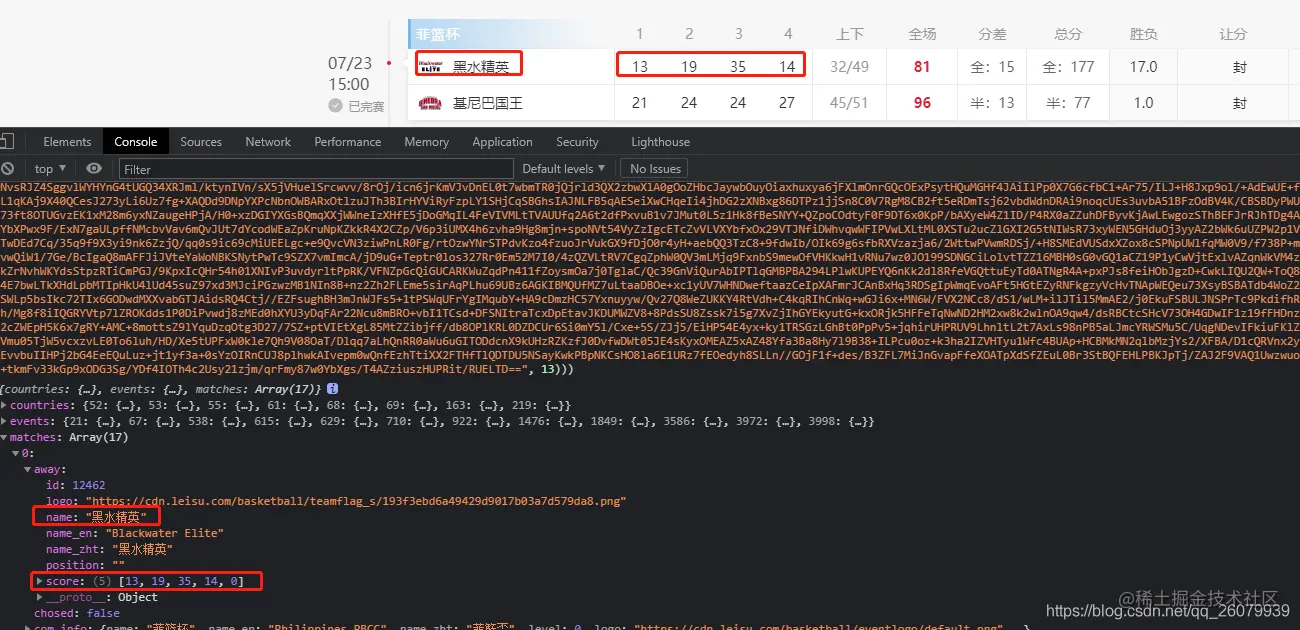Click the 已完赛 status check icon
The width and height of the screenshot is (1300, 630).
coord(335,106)
